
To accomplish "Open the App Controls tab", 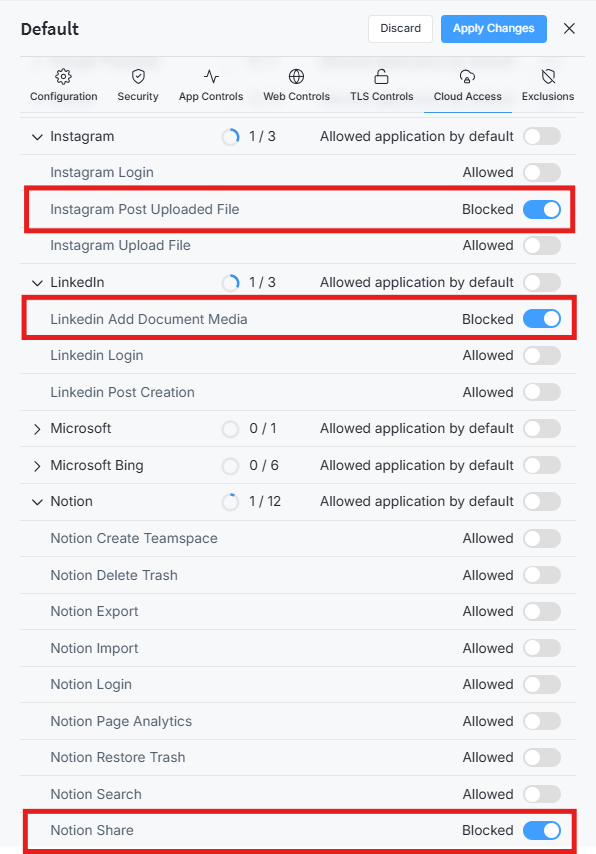I will click(x=211, y=86).
